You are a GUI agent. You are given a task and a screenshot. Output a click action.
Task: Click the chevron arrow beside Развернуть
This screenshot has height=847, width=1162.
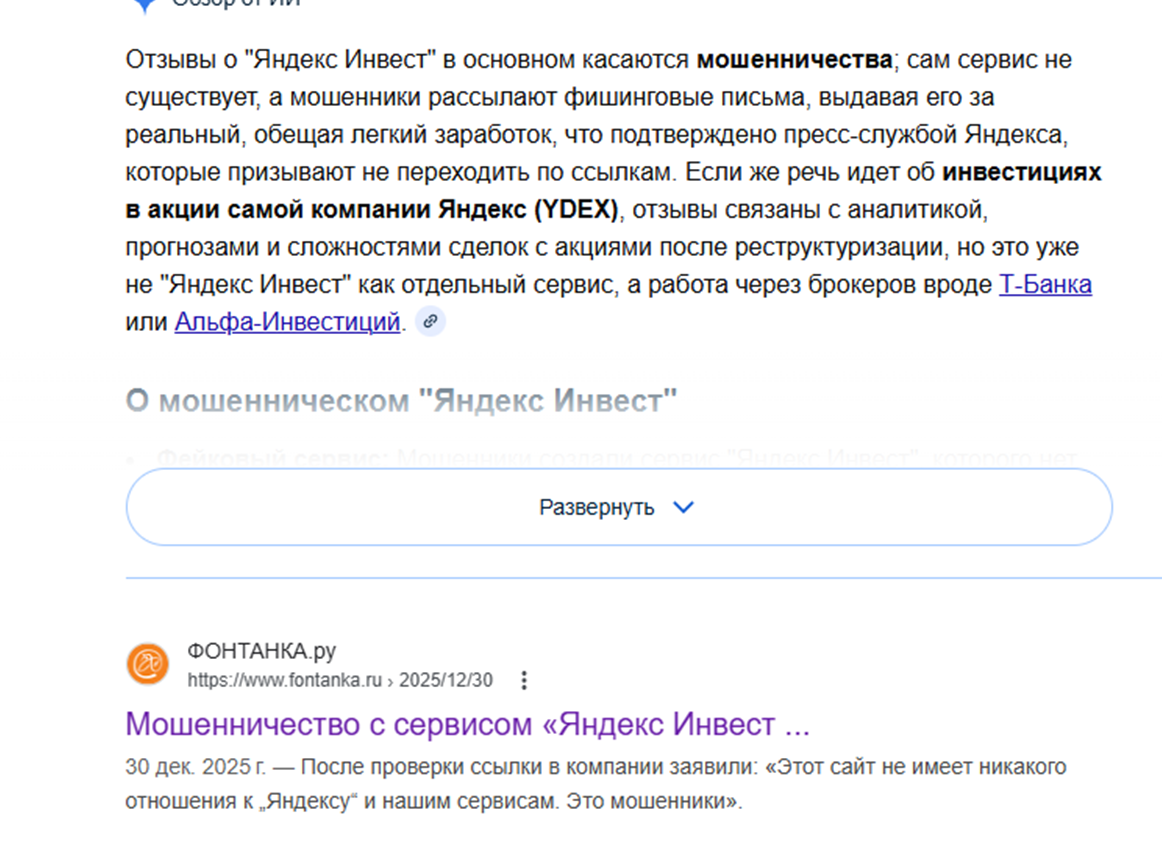(x=684, y=507)
